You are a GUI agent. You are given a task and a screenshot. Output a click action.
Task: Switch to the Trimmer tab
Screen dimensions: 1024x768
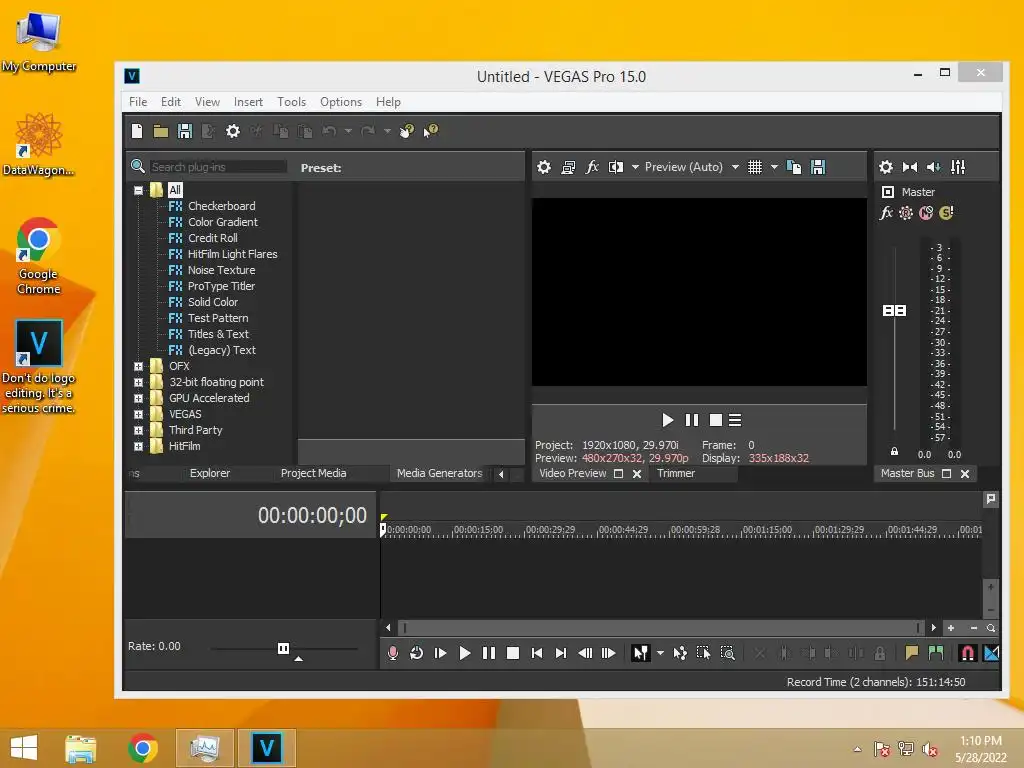(676, 473)
